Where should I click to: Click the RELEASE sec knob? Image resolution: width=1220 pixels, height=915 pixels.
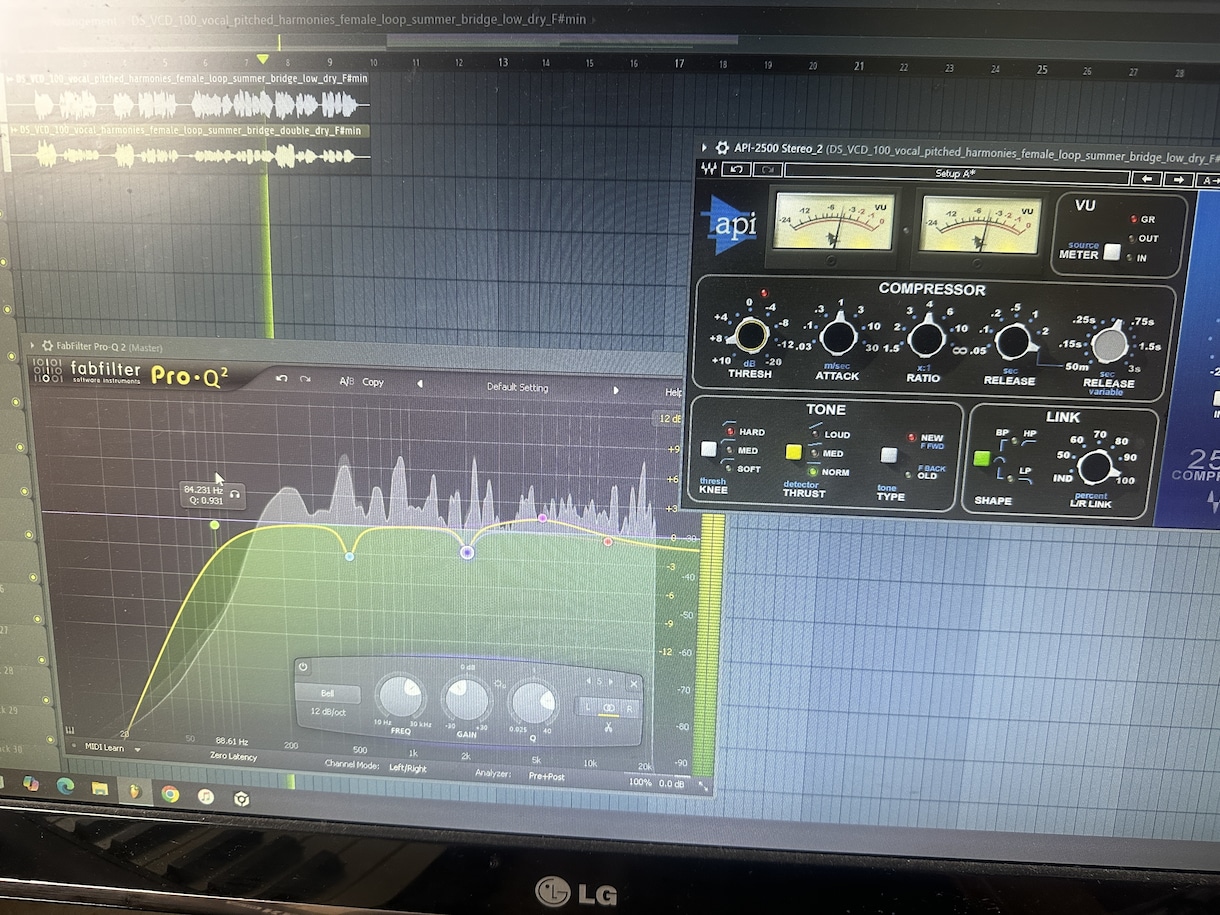[x=1014, y=342]
